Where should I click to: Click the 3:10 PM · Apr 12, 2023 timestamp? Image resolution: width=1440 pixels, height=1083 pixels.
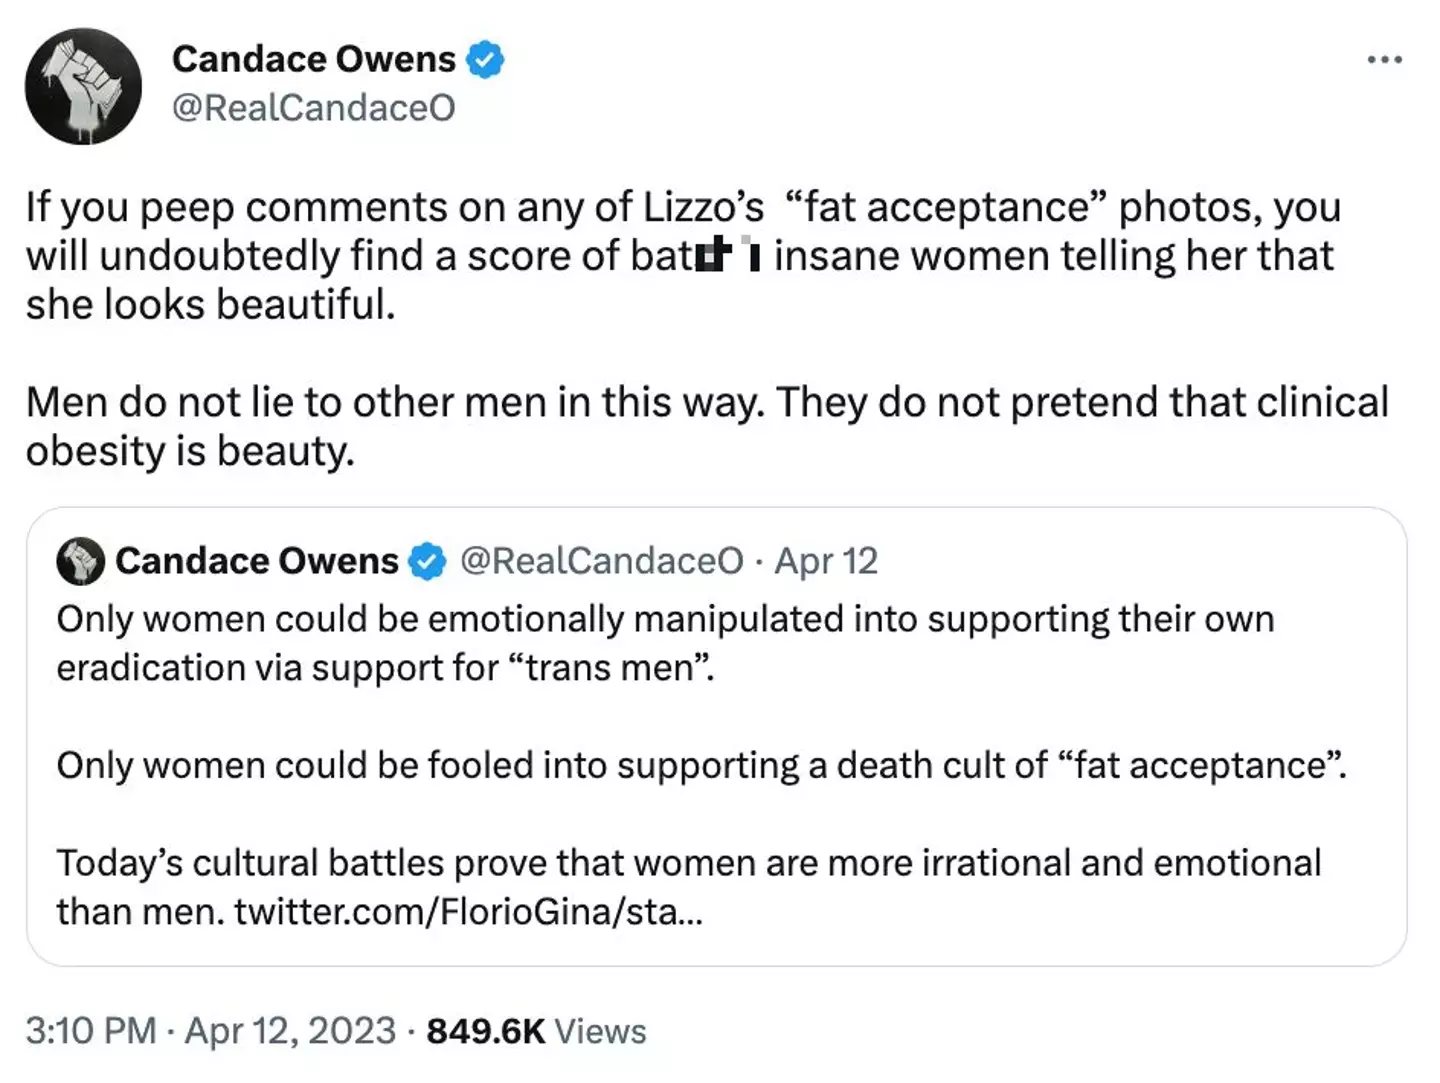tap(210, 1031)
